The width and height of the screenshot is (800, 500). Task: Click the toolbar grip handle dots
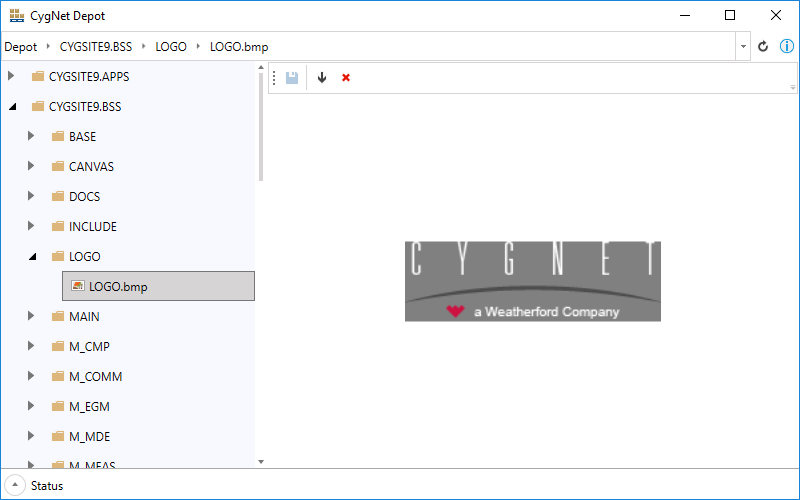pos(274,78)
